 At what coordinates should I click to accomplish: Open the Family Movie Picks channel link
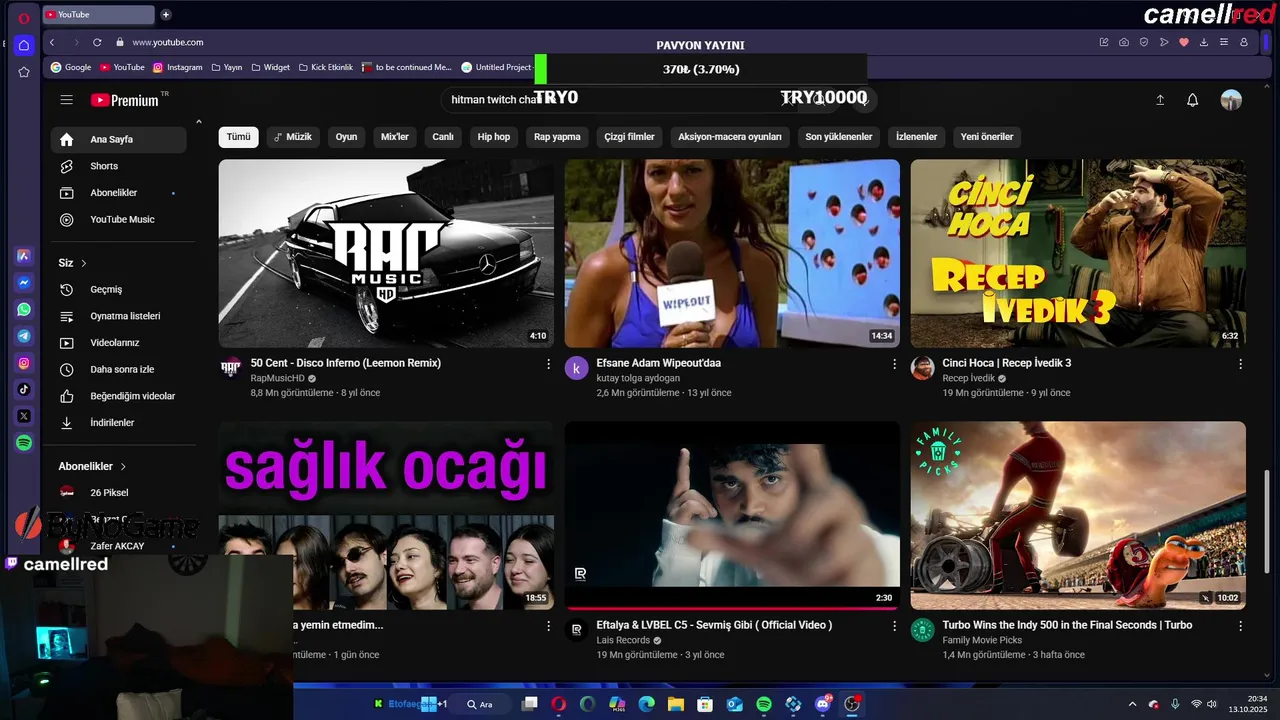coord(982,640)
